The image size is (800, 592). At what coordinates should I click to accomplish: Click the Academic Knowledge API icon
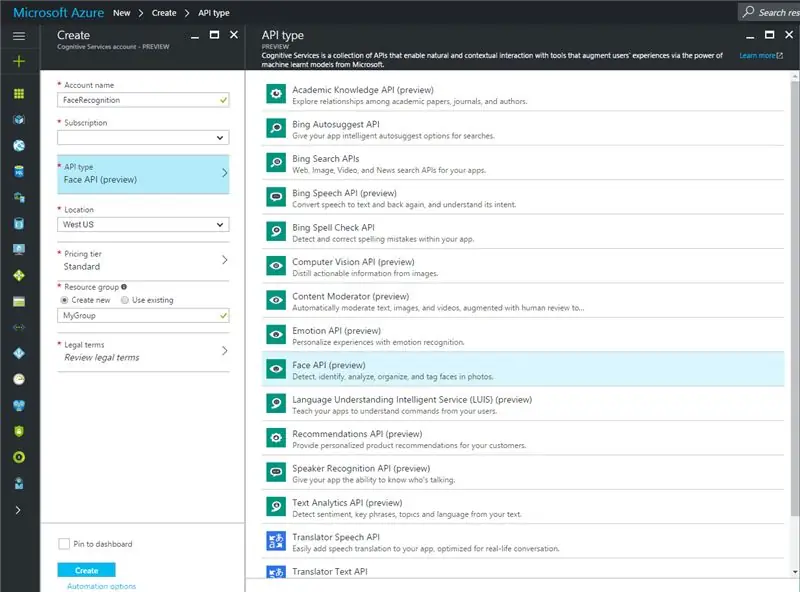(276, 94)
